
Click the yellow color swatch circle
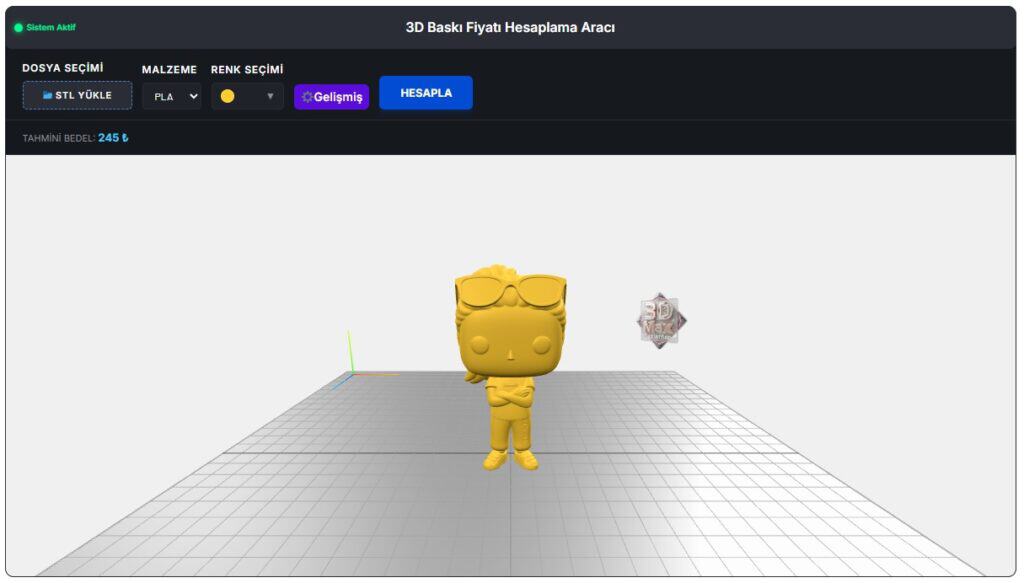pos(227,96)
